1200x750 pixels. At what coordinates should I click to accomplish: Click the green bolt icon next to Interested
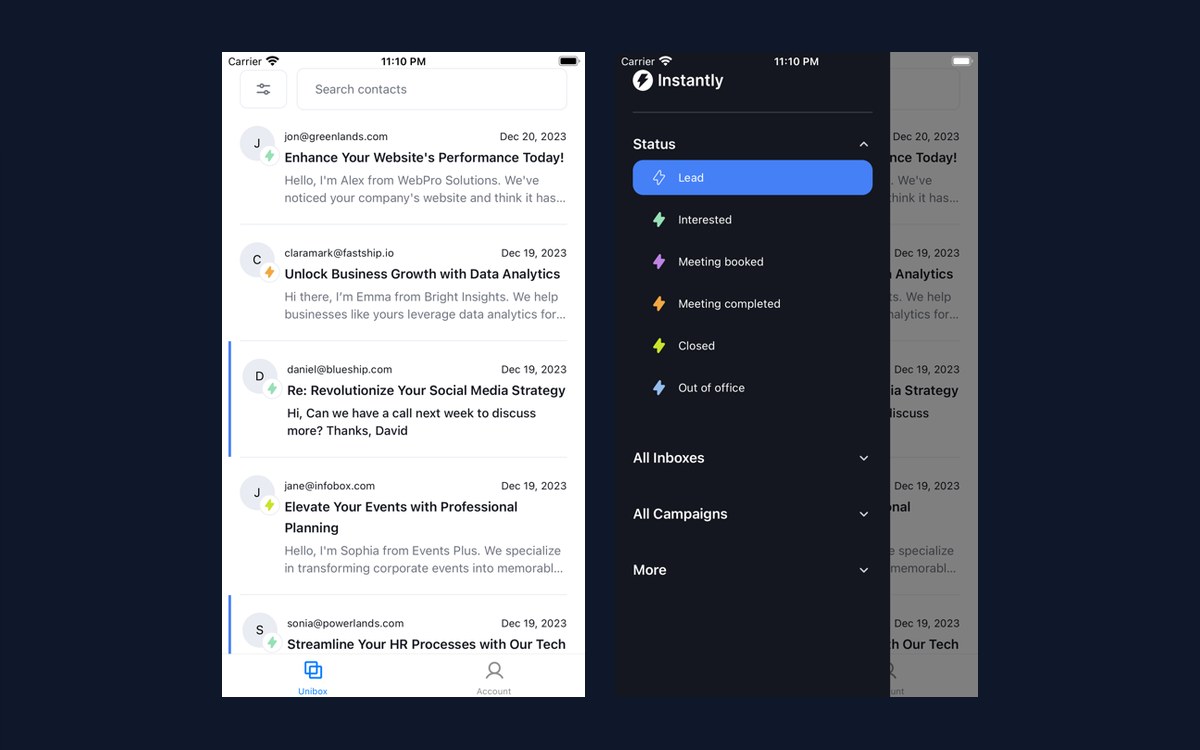point(659,220)
